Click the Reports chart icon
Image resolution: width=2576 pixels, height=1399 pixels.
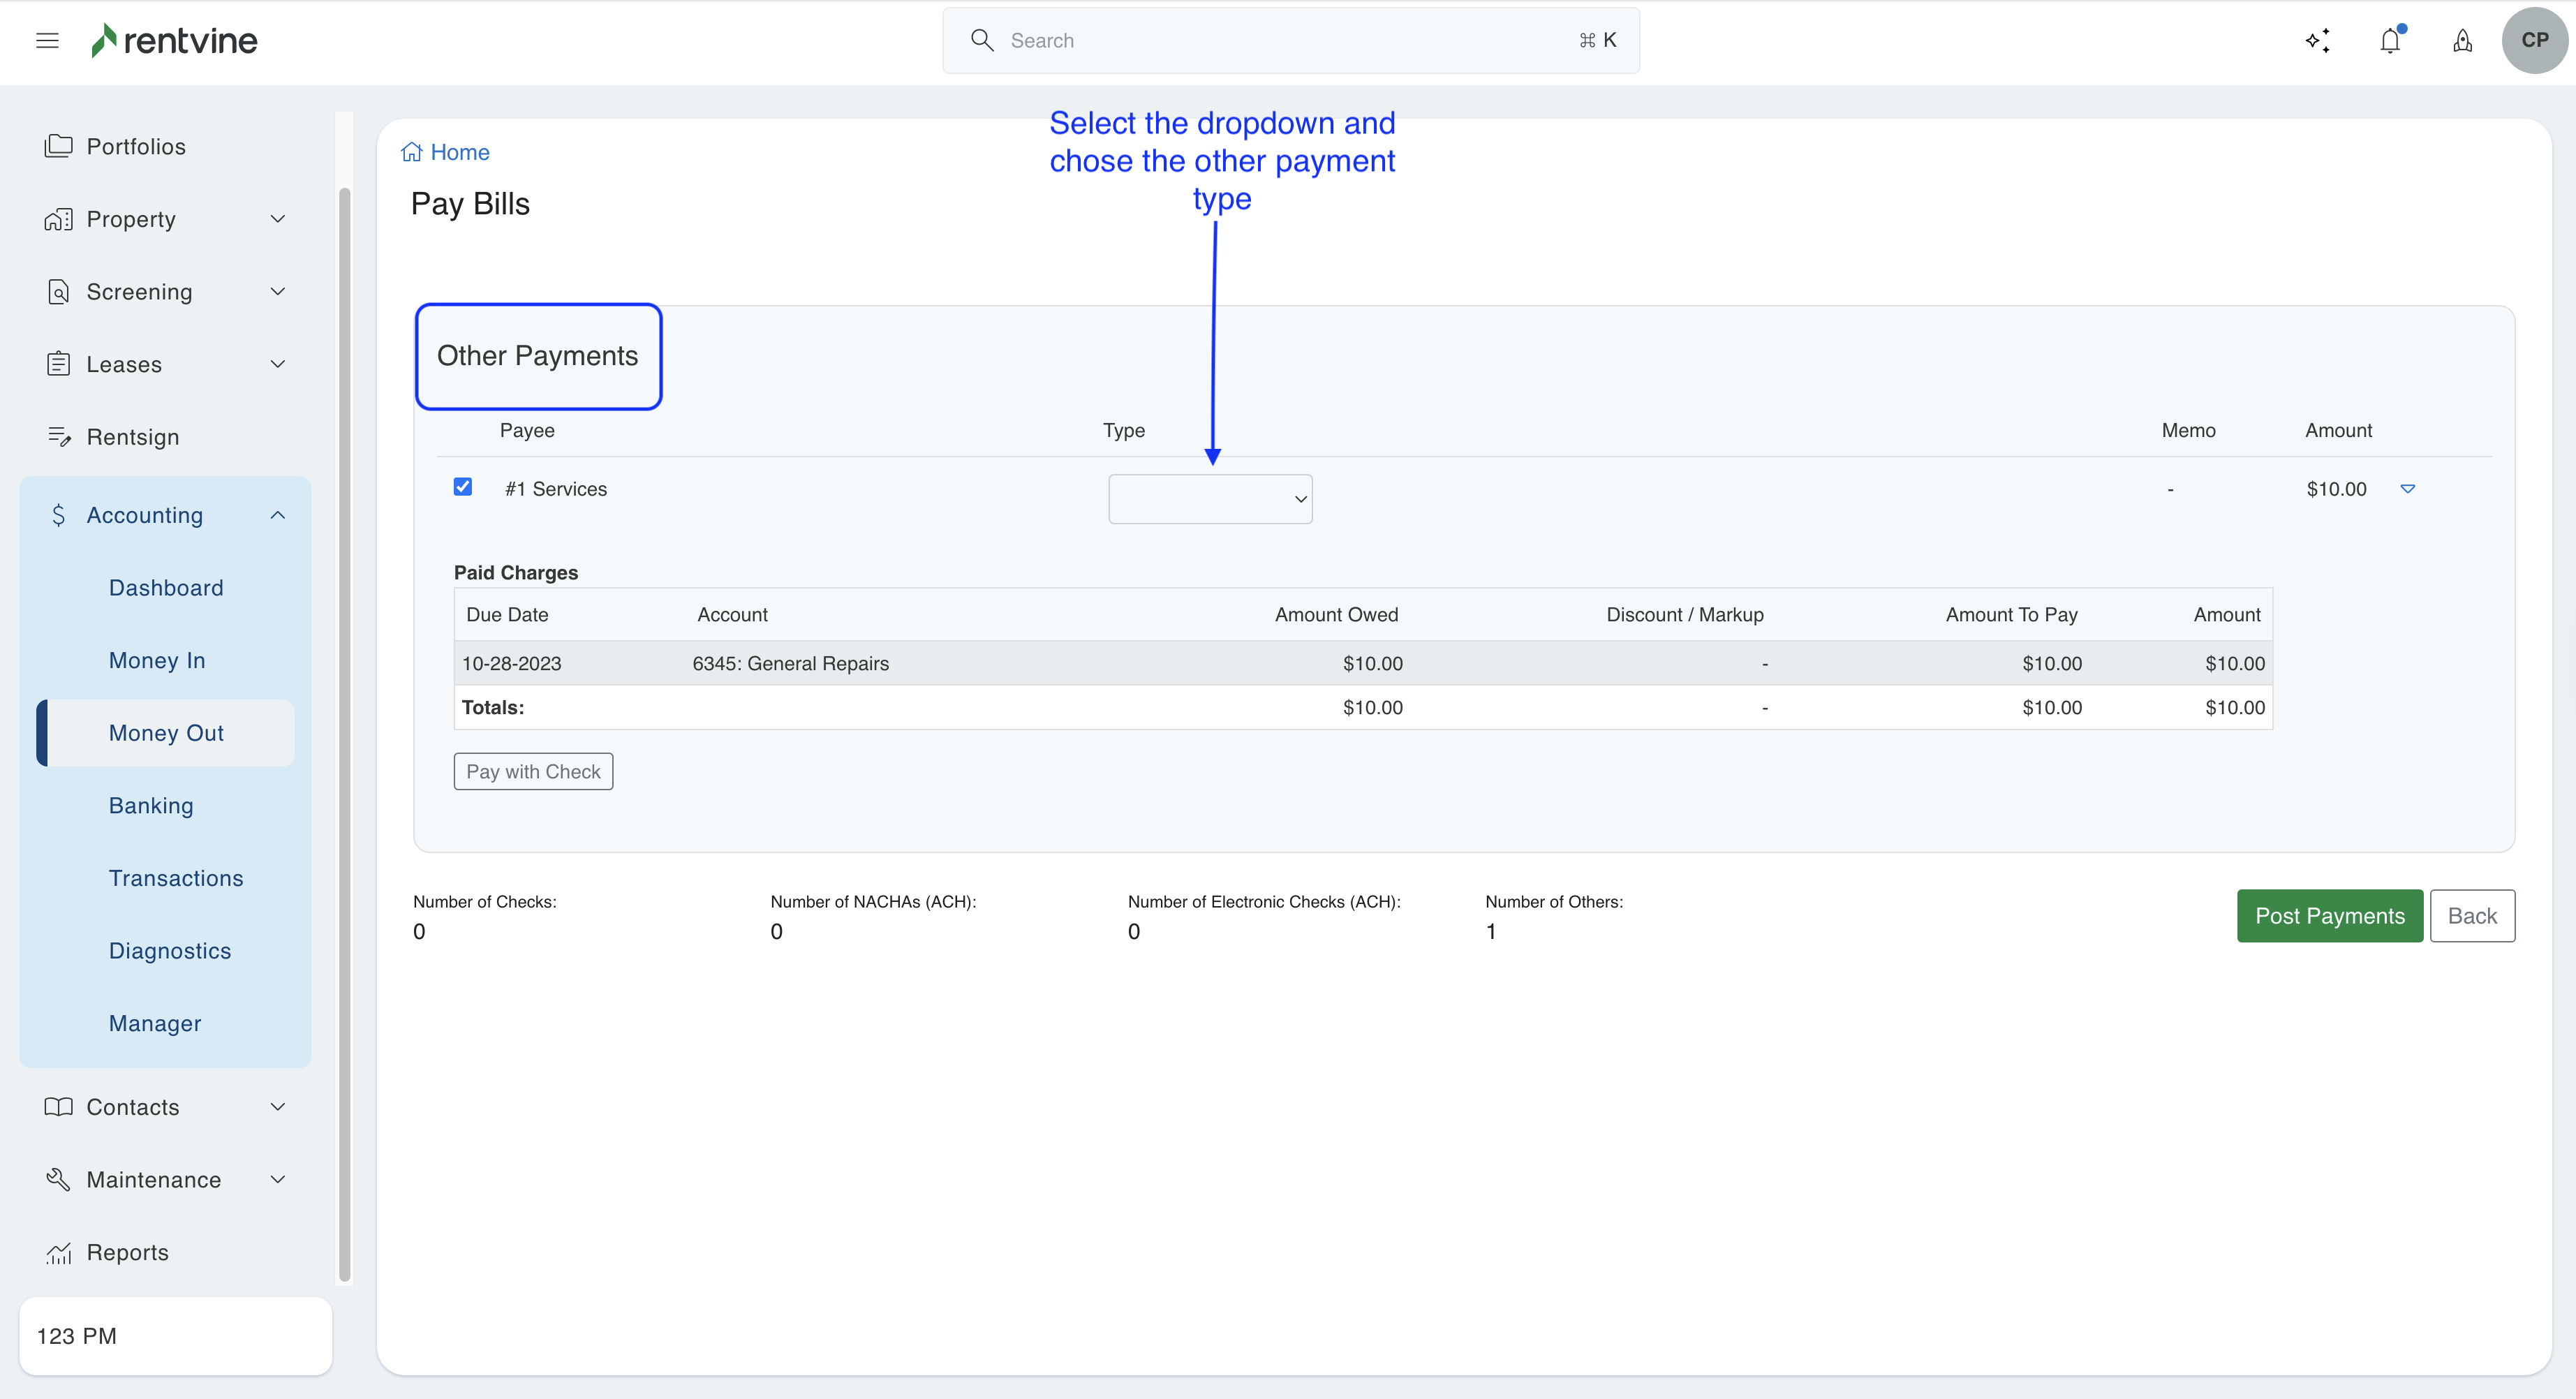click(x=58, y=1253)
